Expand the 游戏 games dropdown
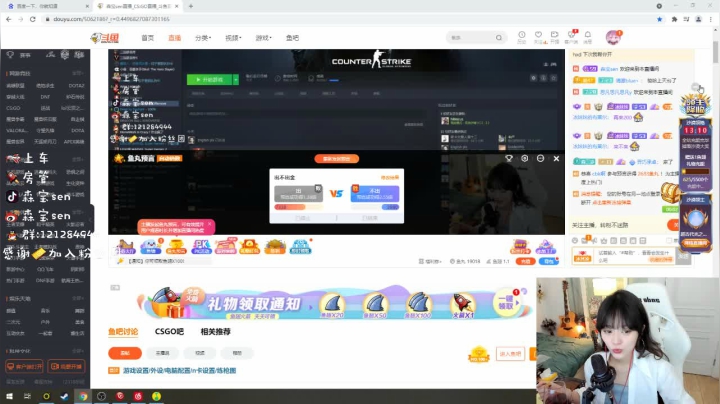Viewport: 720px width, 404px height. (263, 38)
